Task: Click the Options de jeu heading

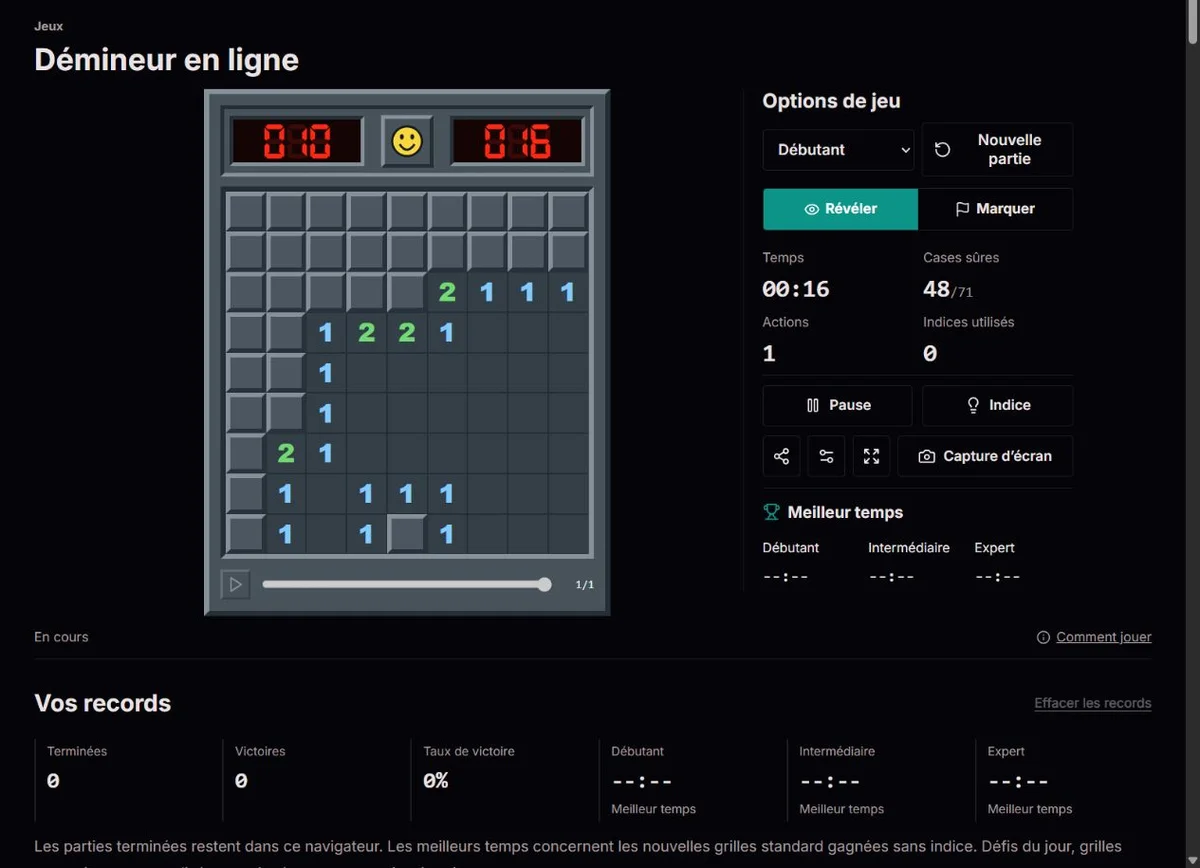Action: (831, 101)
